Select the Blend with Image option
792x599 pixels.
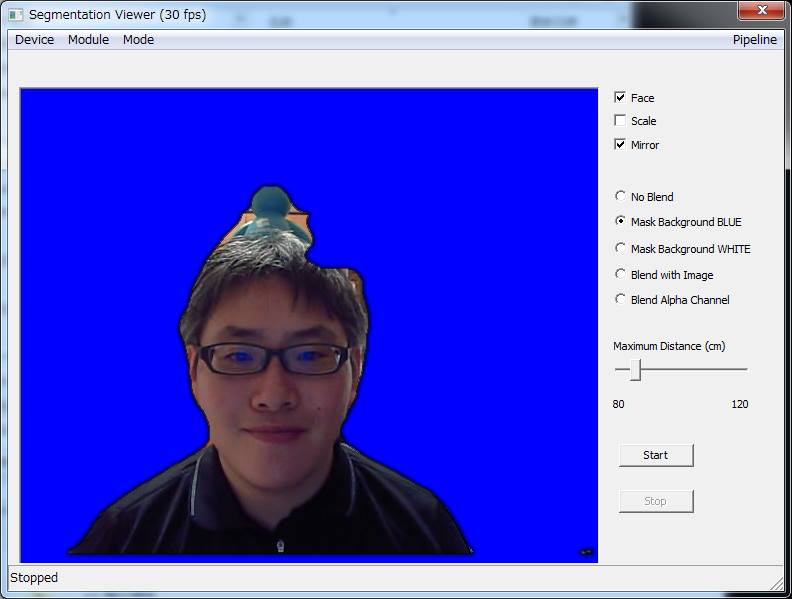pyautogui.click(x=621, y=275)
